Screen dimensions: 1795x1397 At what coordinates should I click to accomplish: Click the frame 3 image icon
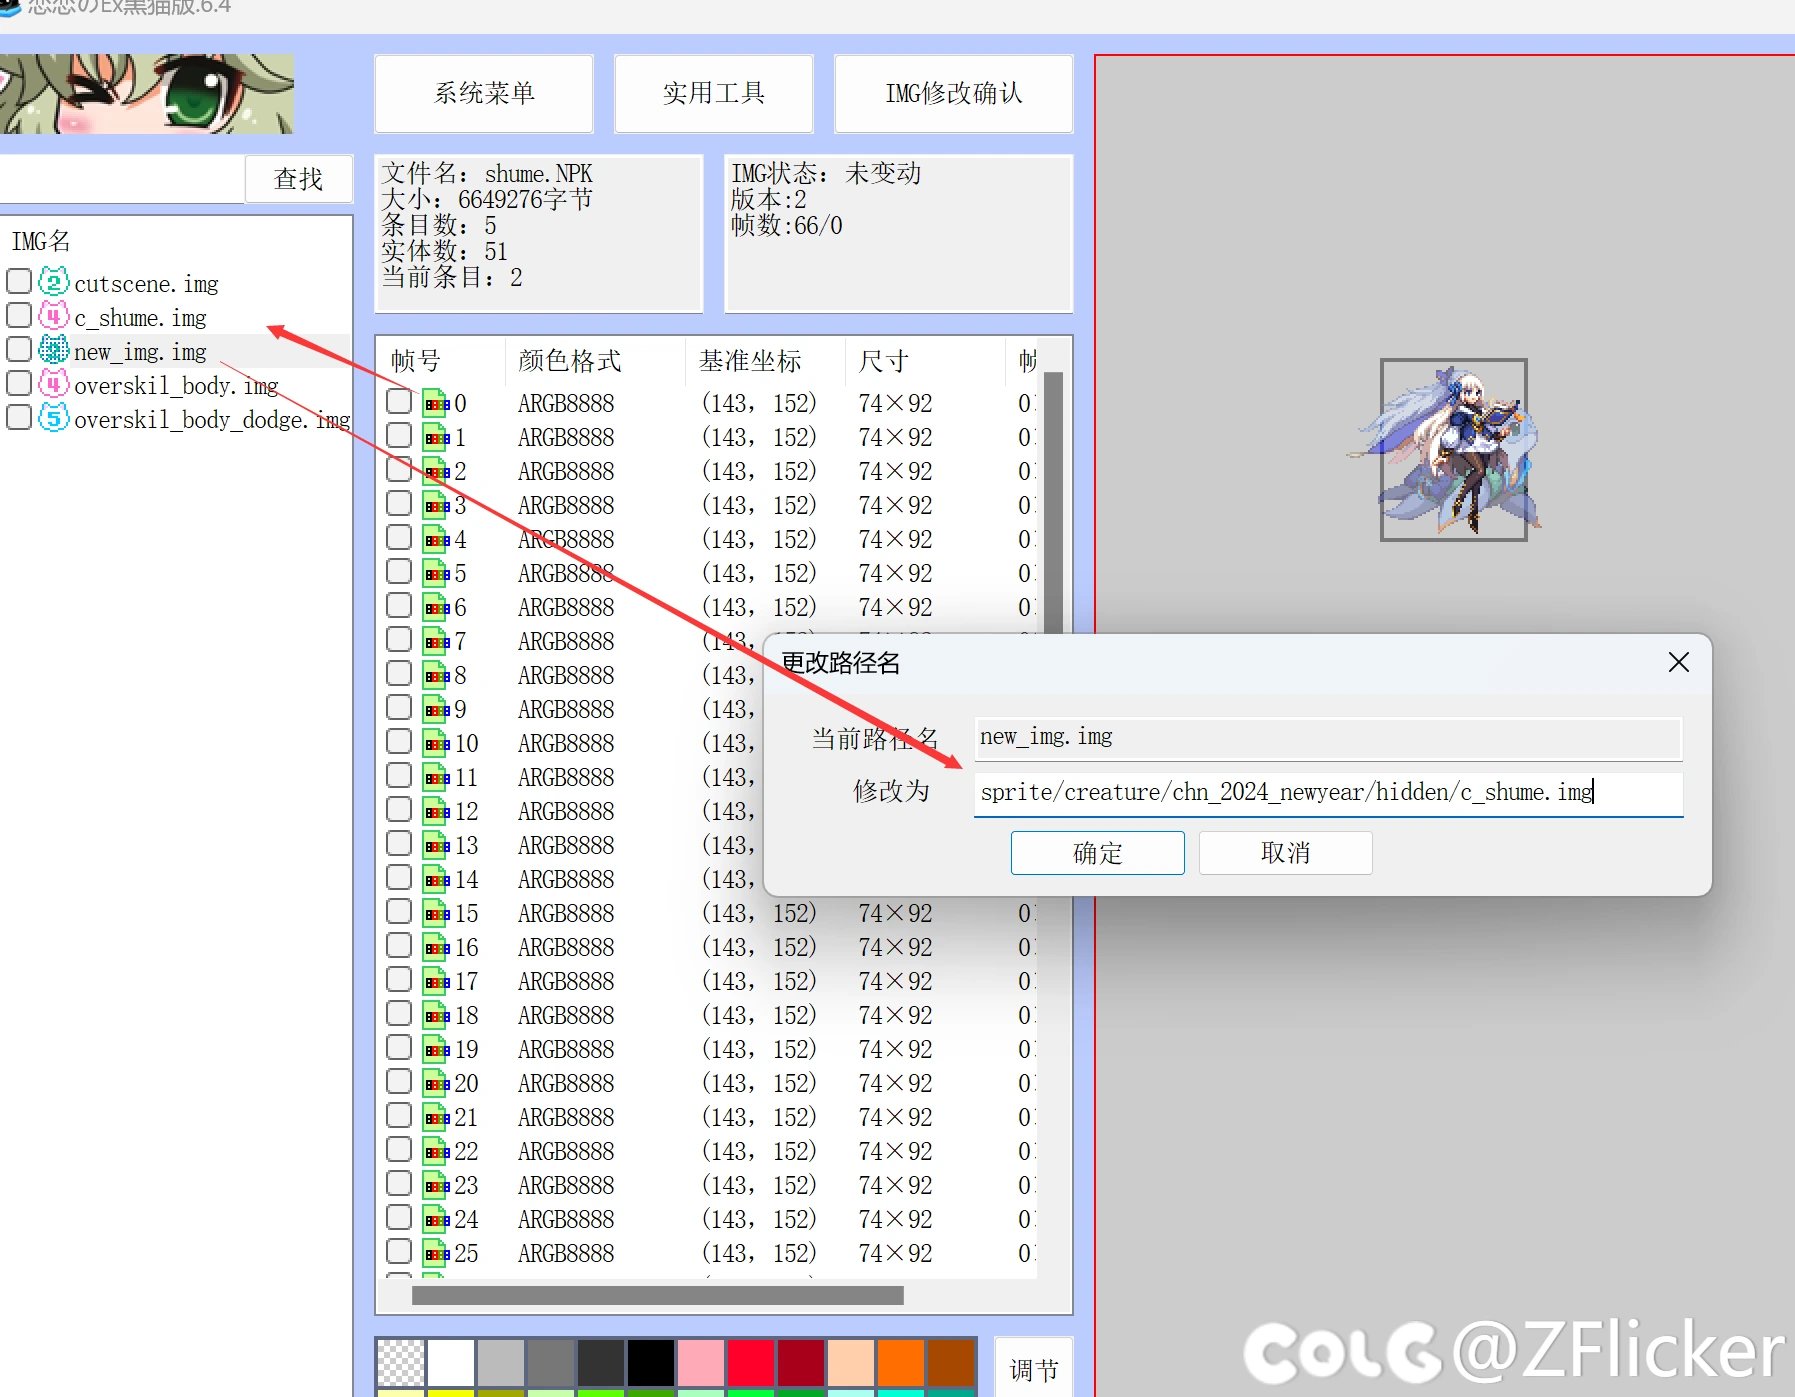[435, 505]
